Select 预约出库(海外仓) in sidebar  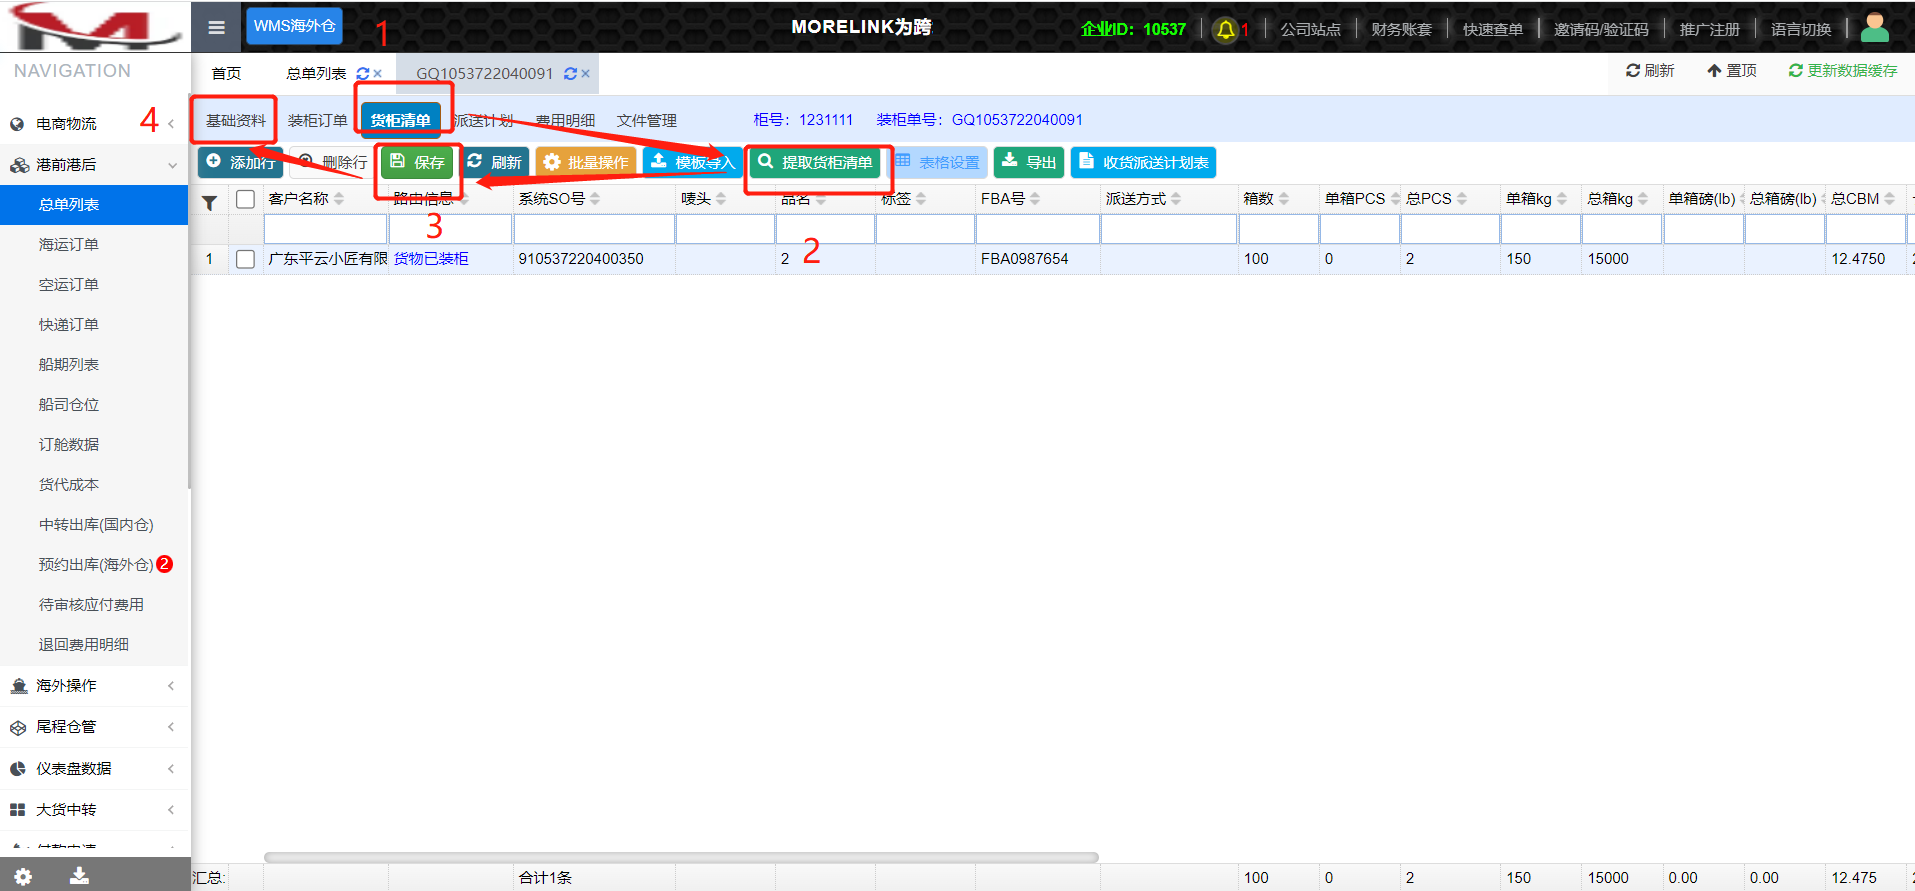click(94, 565)
